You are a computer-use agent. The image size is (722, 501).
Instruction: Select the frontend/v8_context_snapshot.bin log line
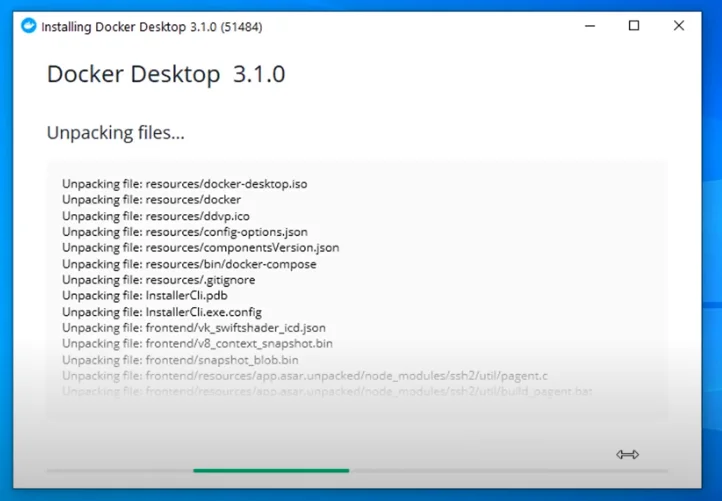pyautogui.click(x=197, y=343)
